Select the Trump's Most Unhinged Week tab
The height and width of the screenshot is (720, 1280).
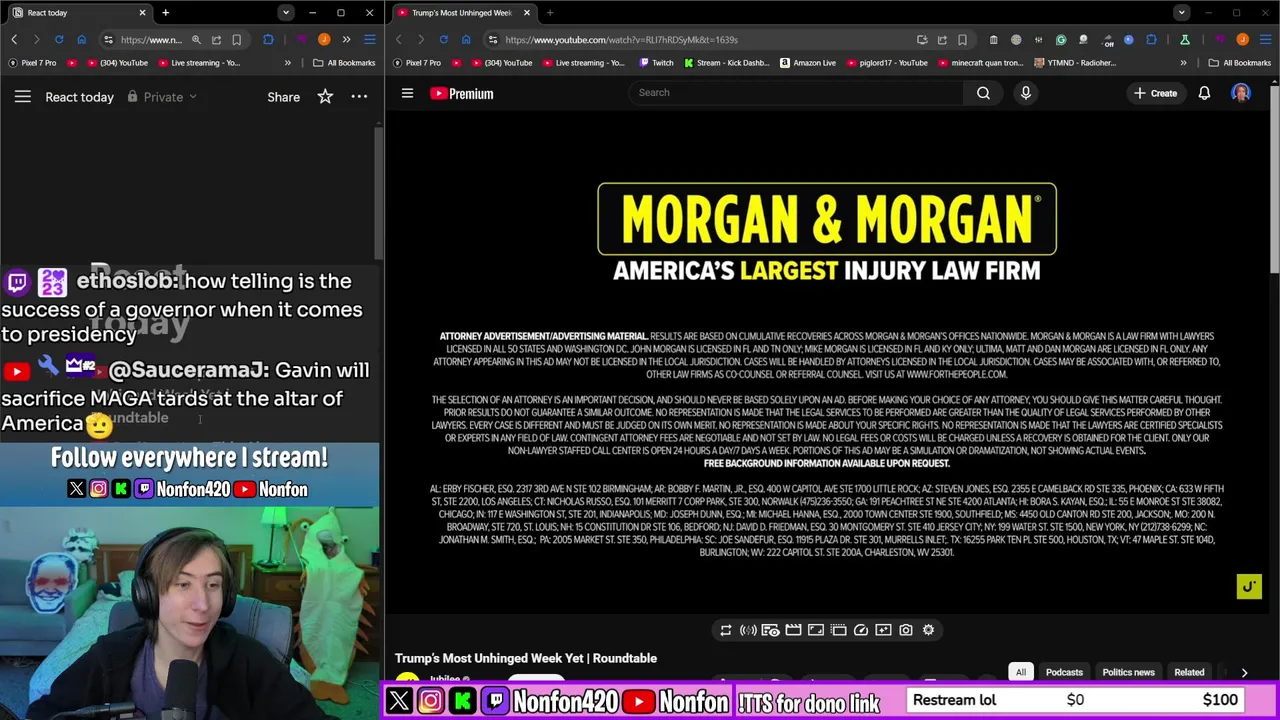(x=464, y=12)
